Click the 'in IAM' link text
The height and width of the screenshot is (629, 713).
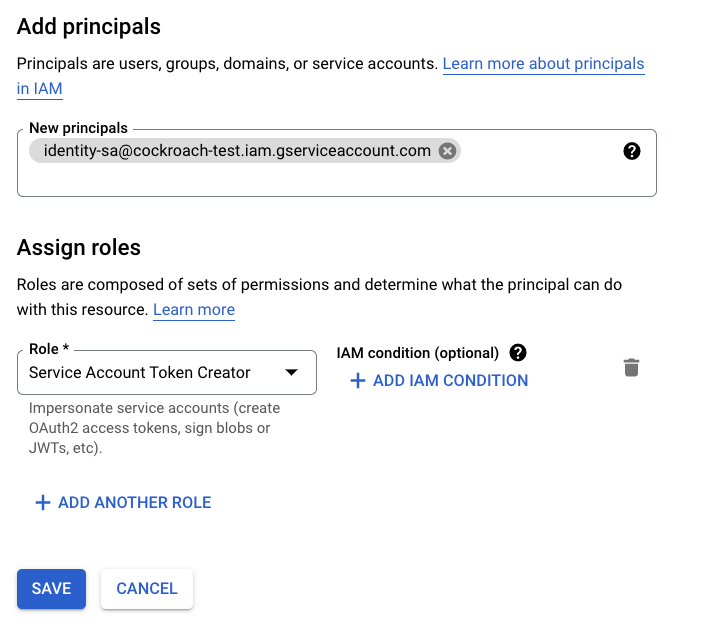click(x=40, y=89)
